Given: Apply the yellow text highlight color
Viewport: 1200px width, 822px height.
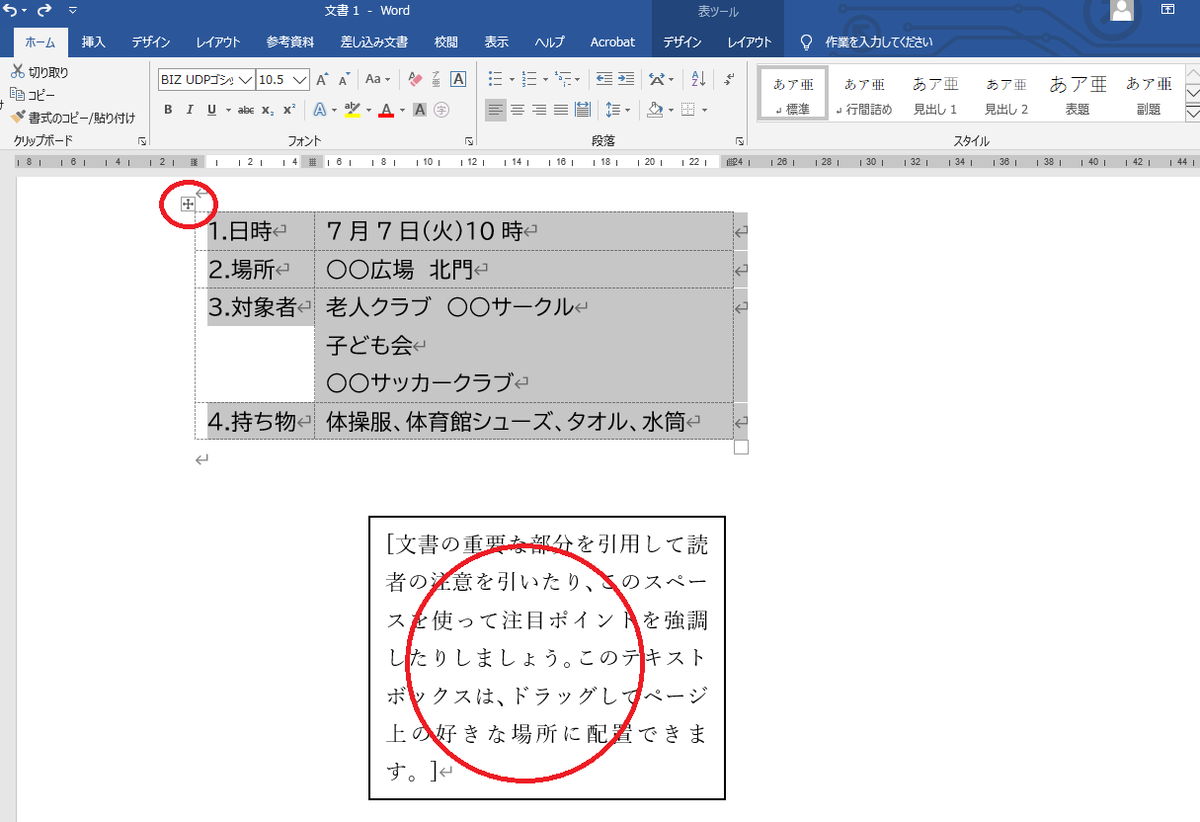Looking at the screenshot, I should coord(351,110).
